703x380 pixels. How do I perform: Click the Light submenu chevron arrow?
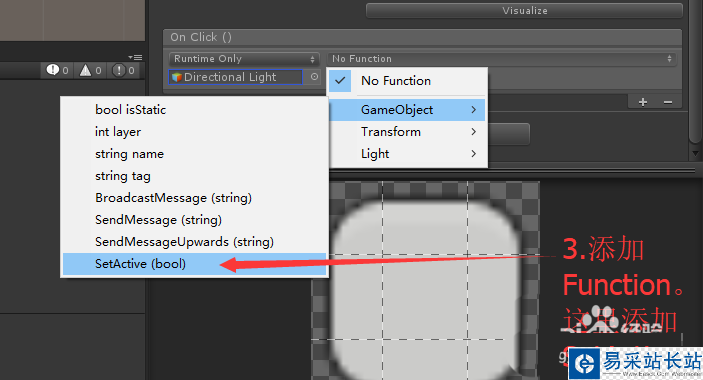[474, 154]
